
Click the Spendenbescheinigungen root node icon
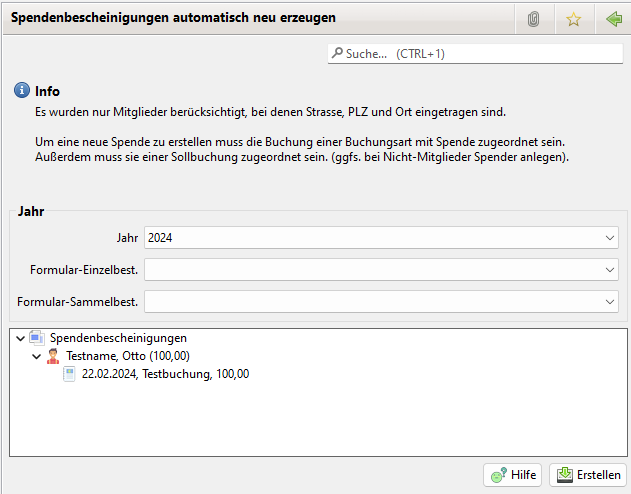pos(37,338)
